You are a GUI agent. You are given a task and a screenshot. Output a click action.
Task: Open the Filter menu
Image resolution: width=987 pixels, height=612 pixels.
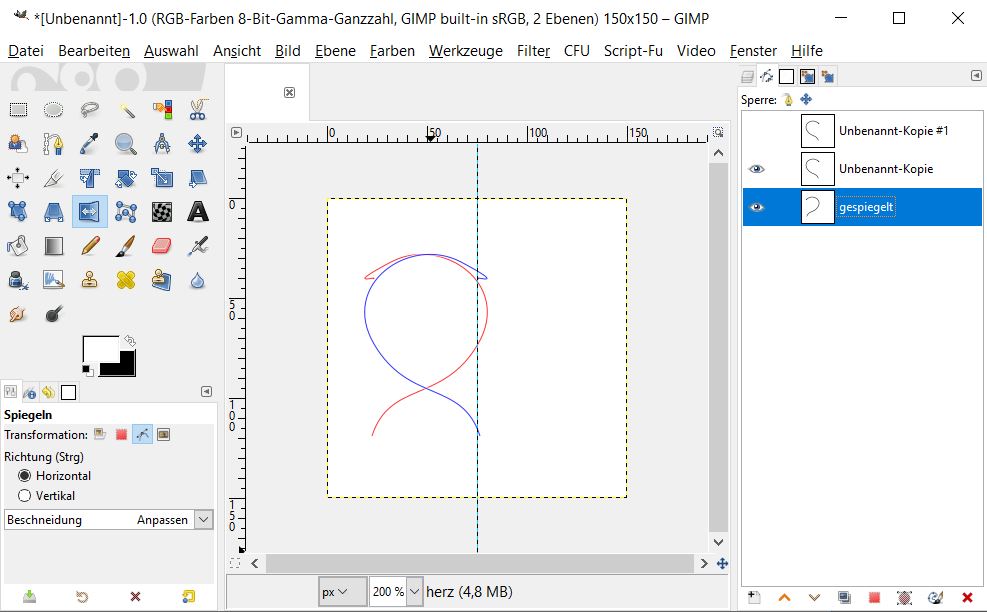point(533,51)
